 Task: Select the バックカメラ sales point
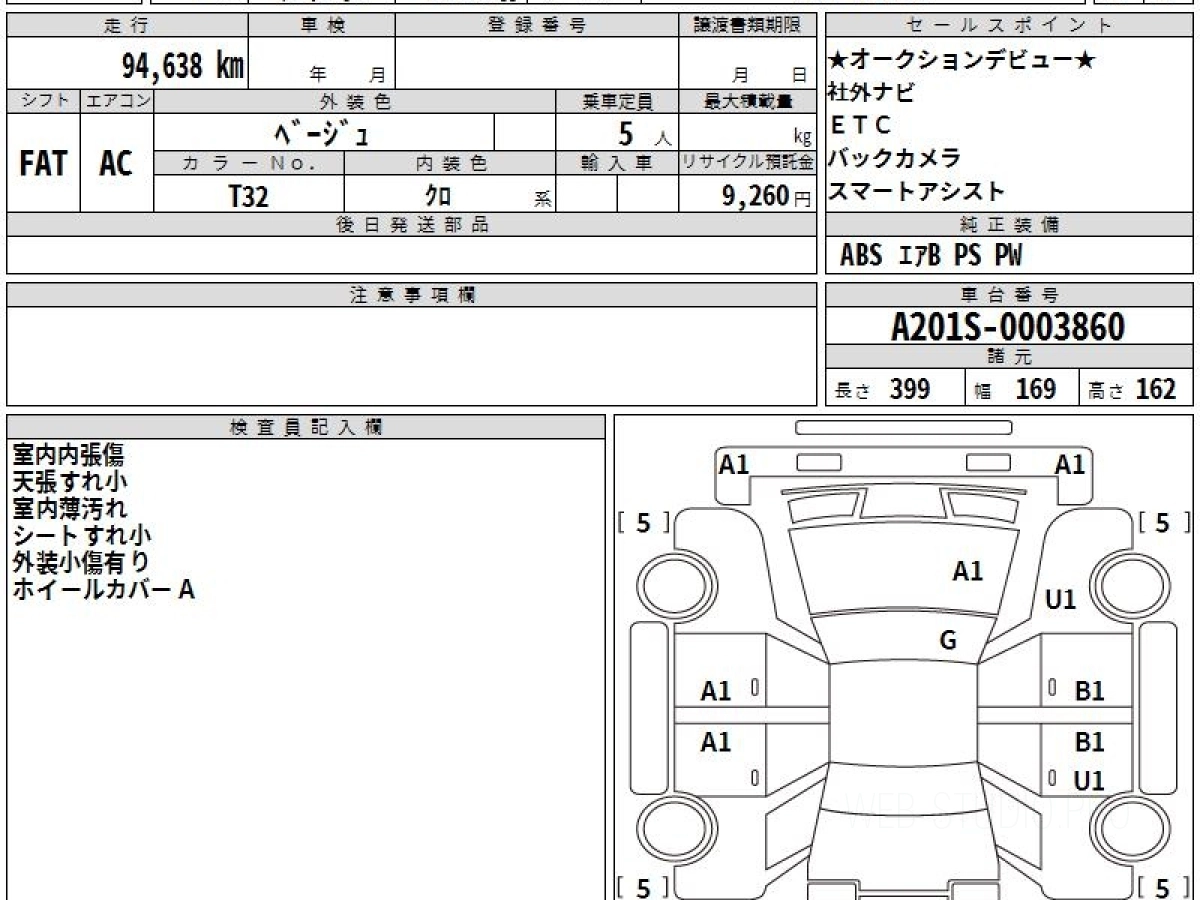click(x=895, y=158)
